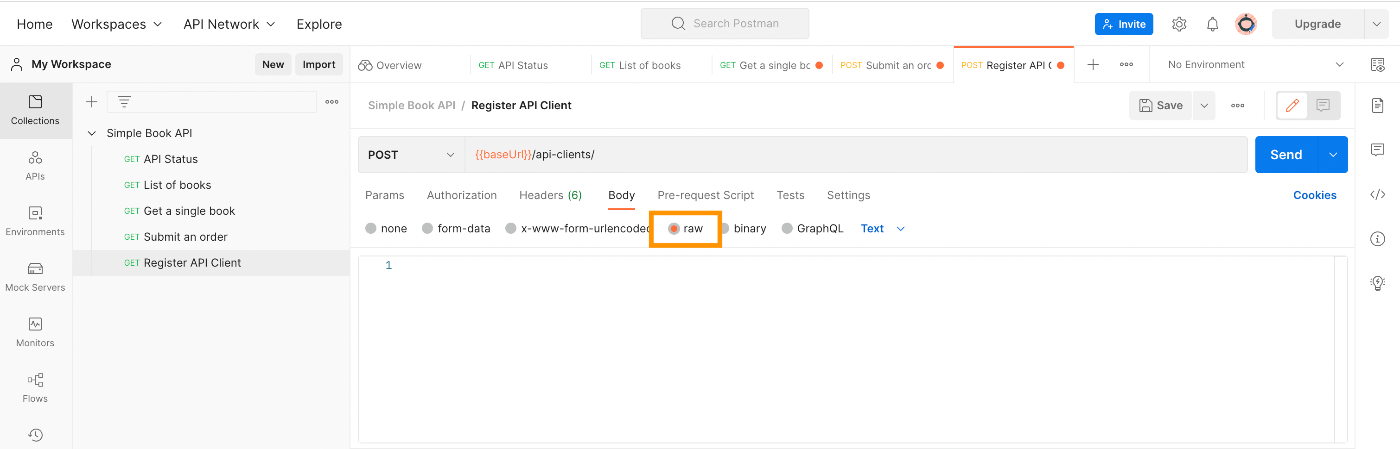Switch to comment mode icon
This screenshot has height=449, width=1400.
coord(1323,105)
